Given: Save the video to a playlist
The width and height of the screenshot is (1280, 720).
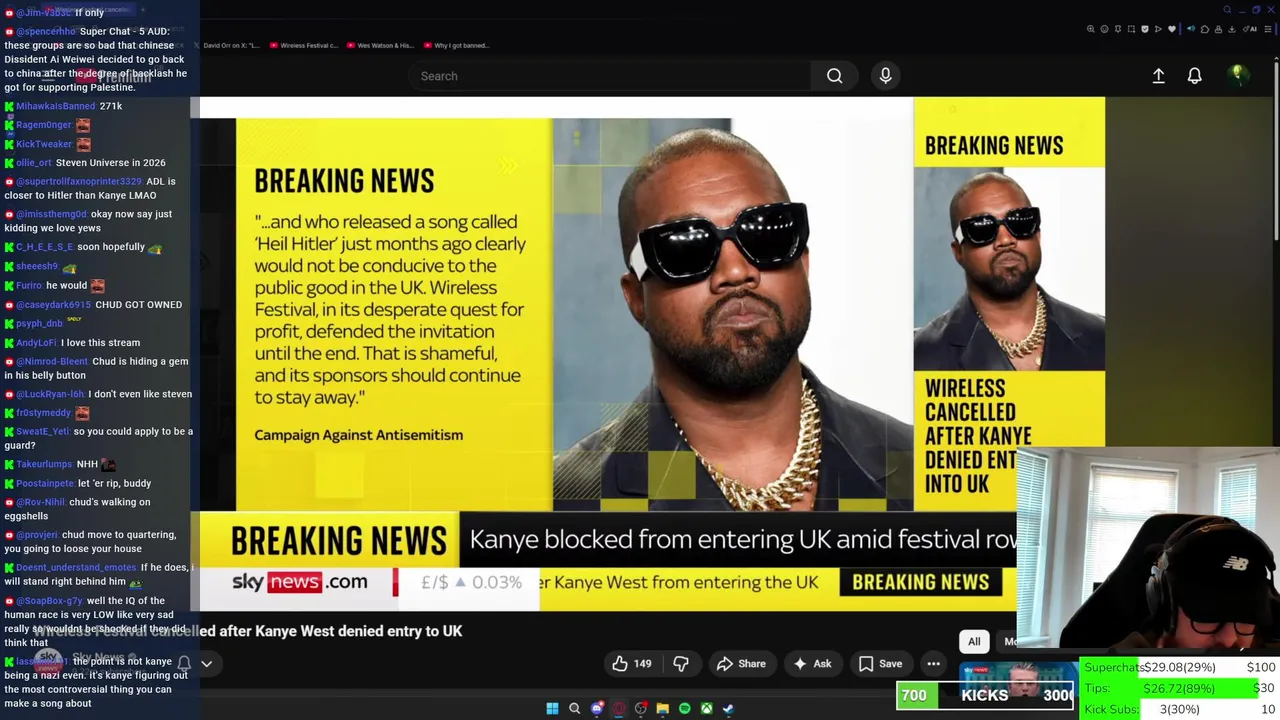Looking at the screenshot, I should tap(880, 663).
